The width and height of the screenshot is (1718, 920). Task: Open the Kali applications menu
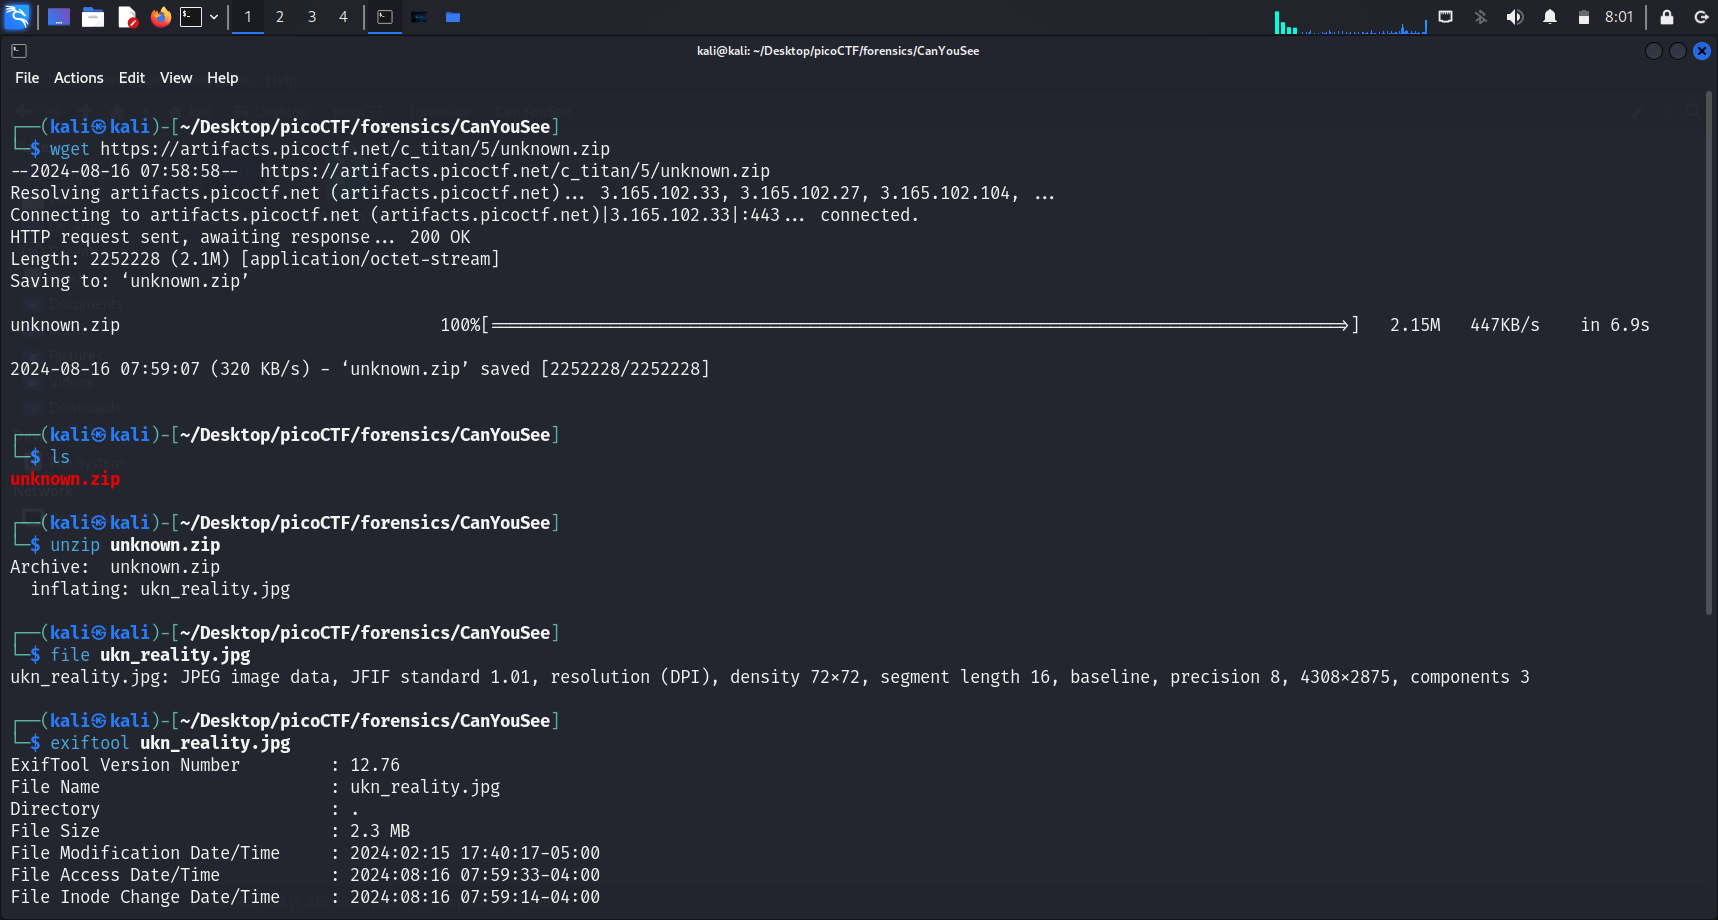pyautogui.click(x=17, y=17)
